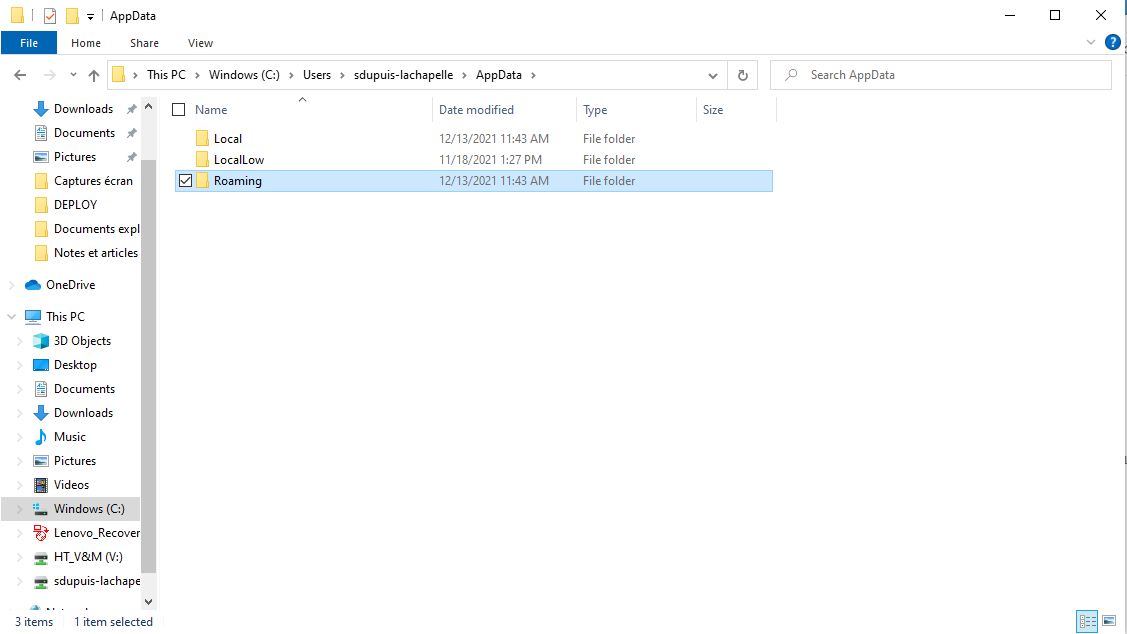Open the recent locations dropdown arrow
Viewport: 1127px width, 634px height.
pos(73,75)
